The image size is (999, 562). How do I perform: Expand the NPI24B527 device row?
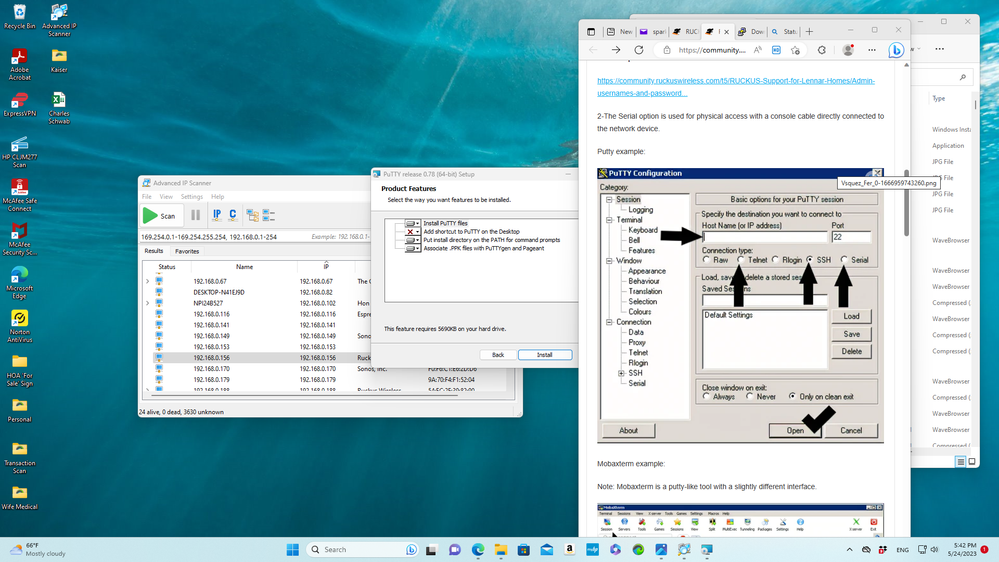click(148, 303)
